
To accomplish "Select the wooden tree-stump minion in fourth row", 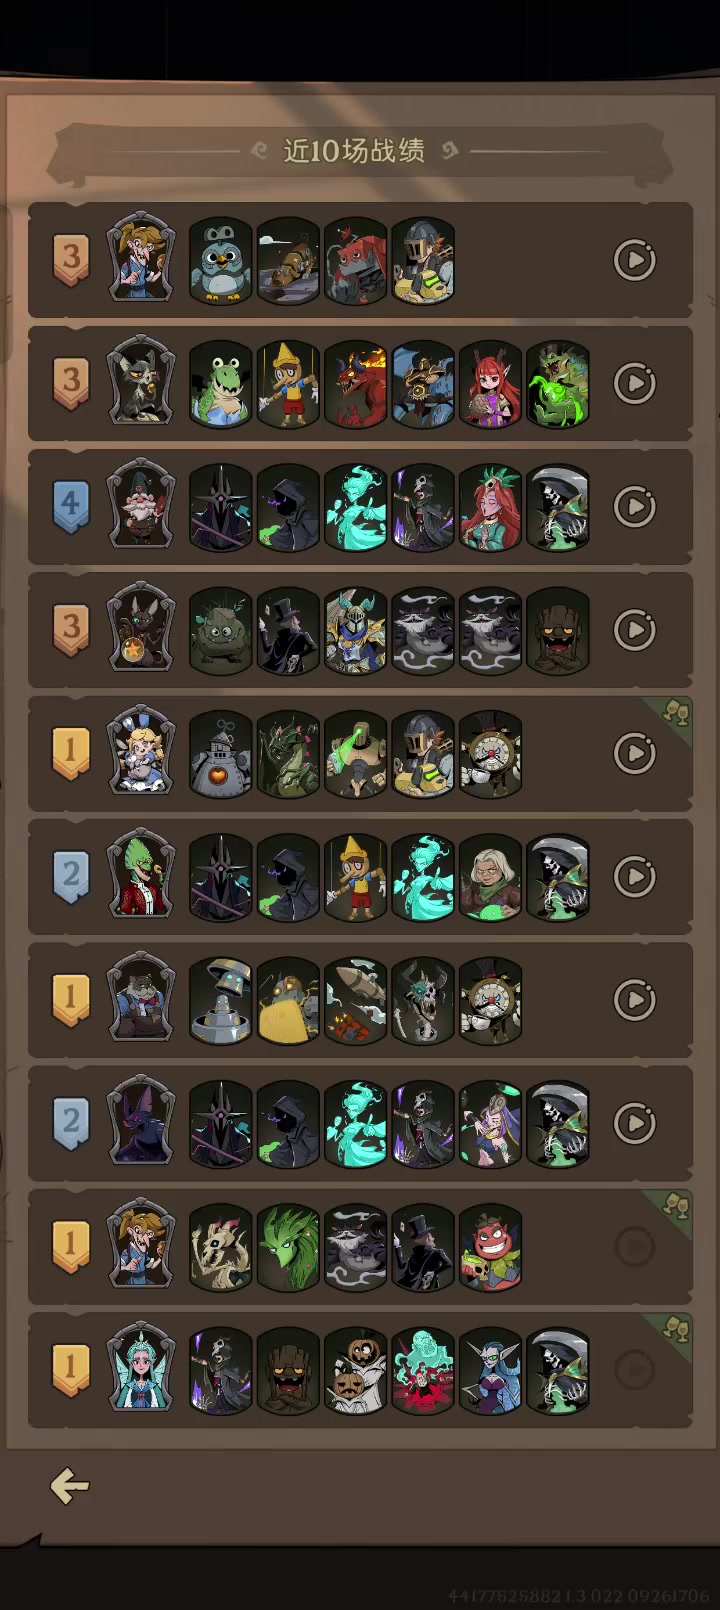I will (x=557, y=631).
